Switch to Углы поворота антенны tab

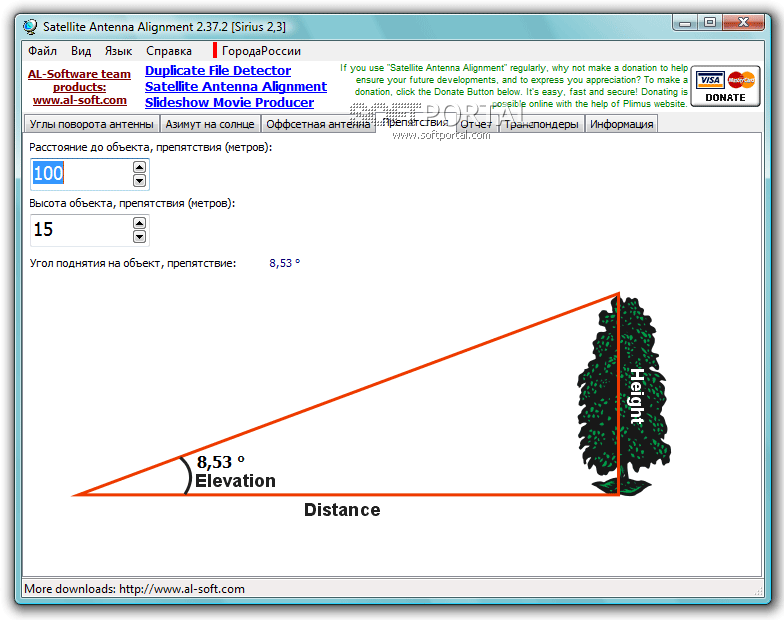tap(92, 124)
